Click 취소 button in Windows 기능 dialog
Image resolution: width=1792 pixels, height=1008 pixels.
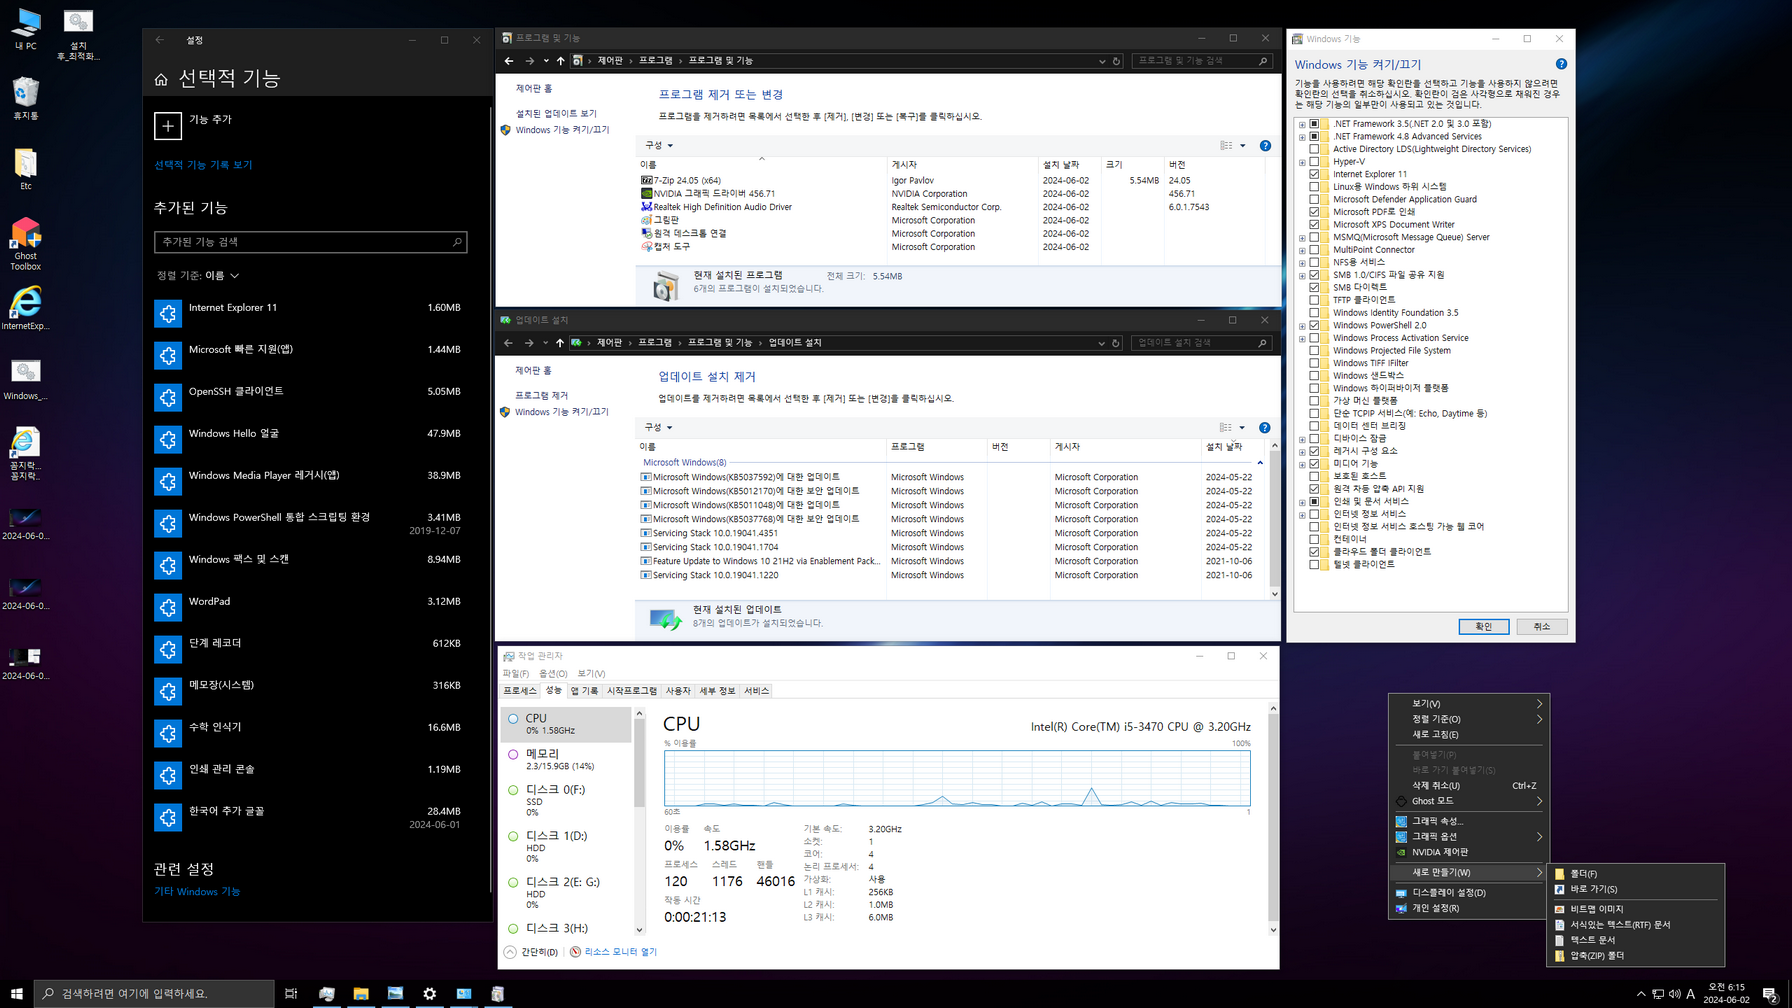click(x=1542, y=627)
